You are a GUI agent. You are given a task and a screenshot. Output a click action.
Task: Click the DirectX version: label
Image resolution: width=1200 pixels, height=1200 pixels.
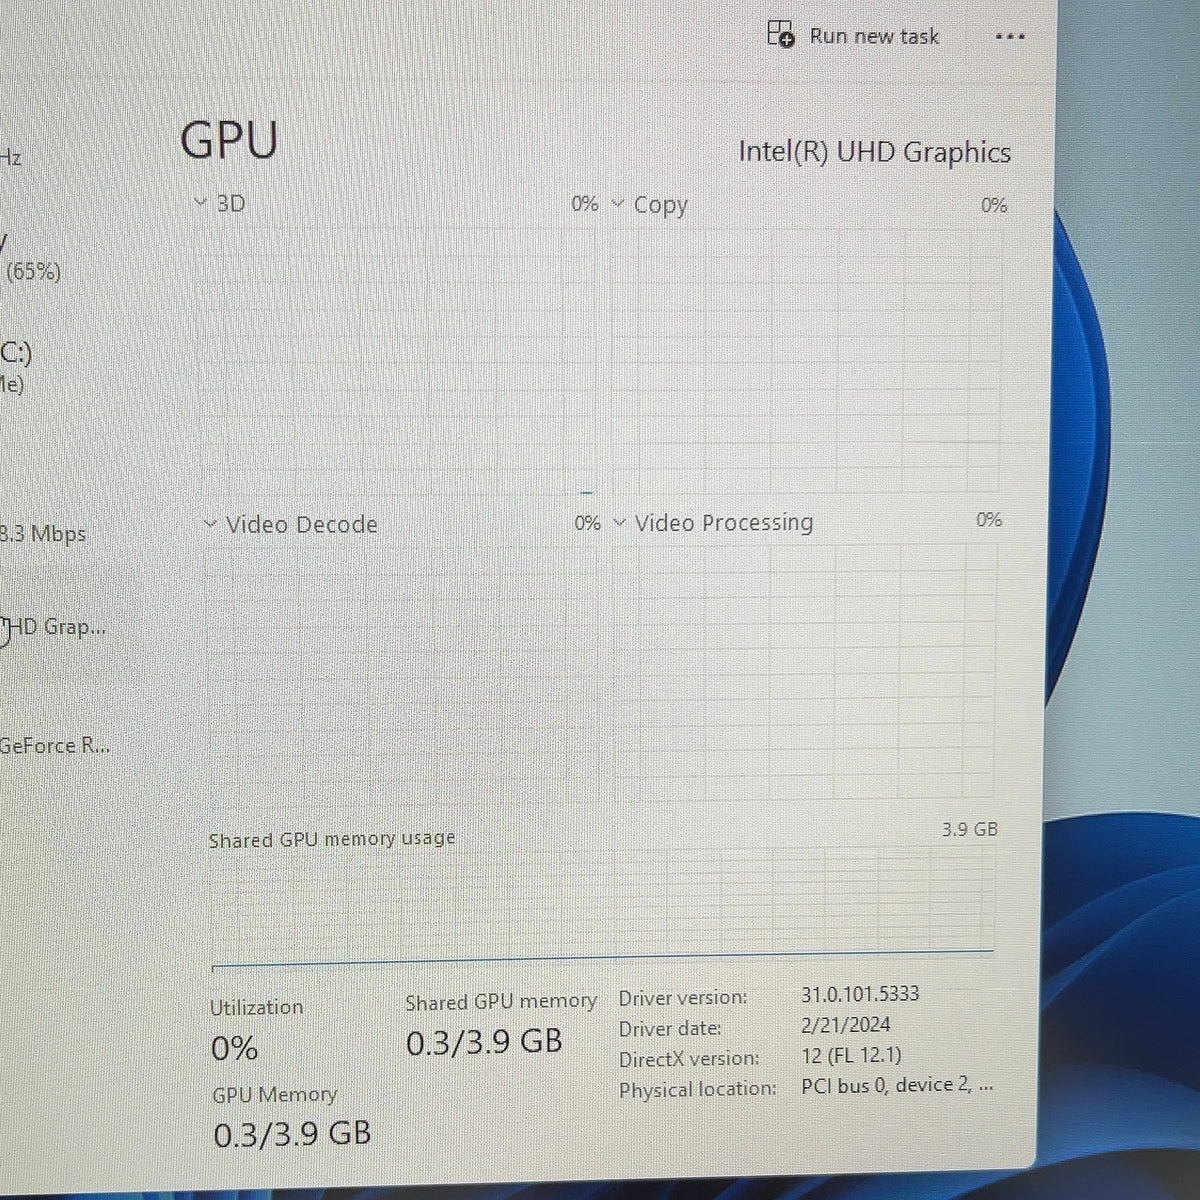(x=689, y=1059)
